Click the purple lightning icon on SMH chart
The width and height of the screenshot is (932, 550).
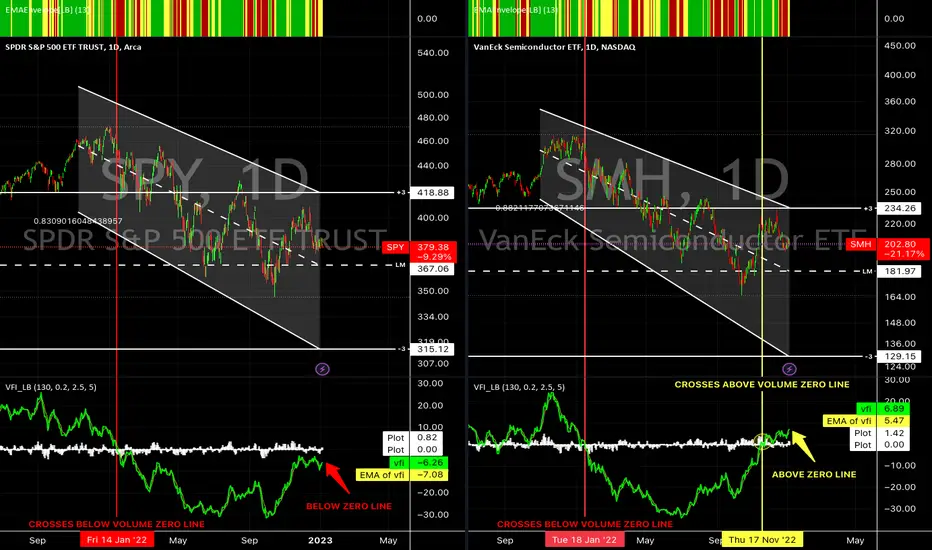(789, 369)
